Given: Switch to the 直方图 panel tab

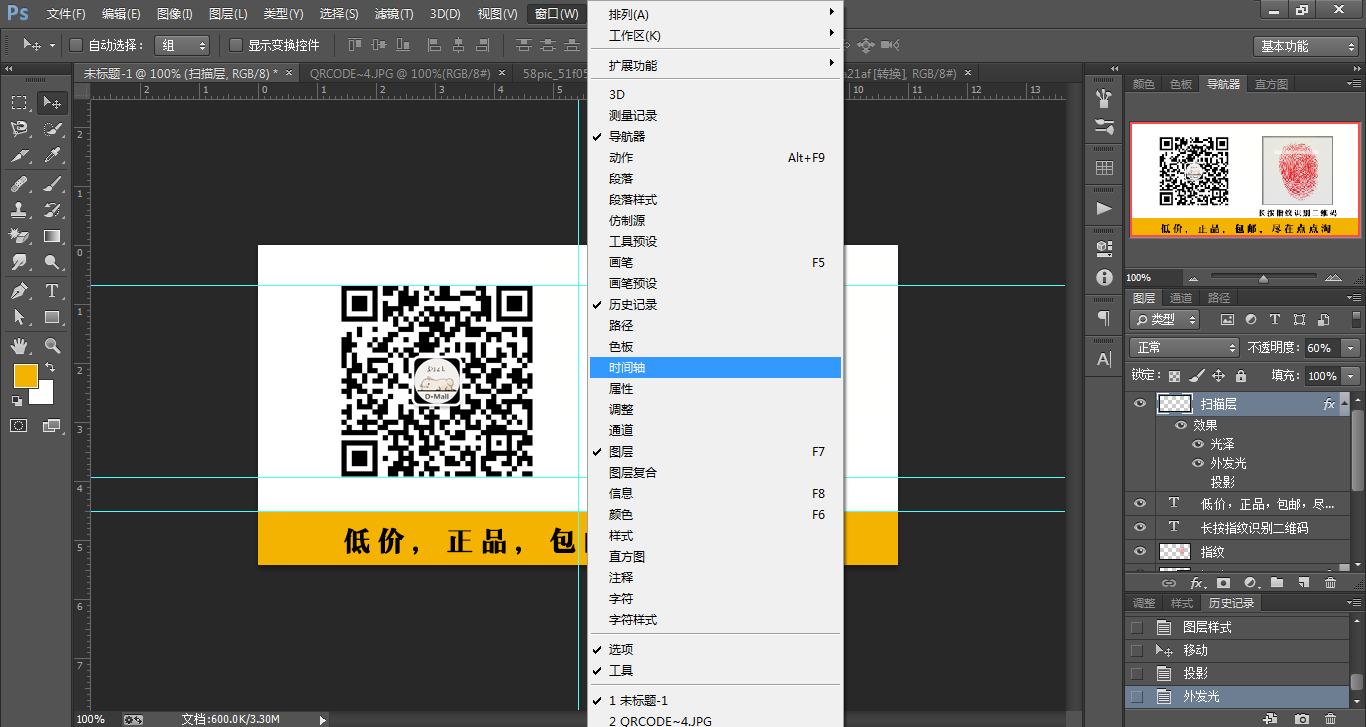Looking at the screenshot, I should pyautogui.click(x=1271, y=84).
